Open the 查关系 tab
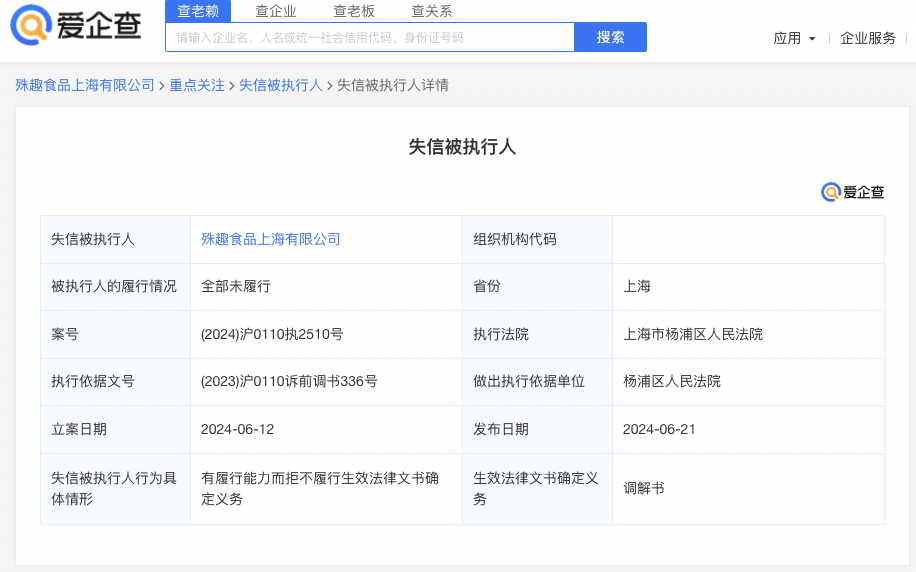 click(432, 11)
